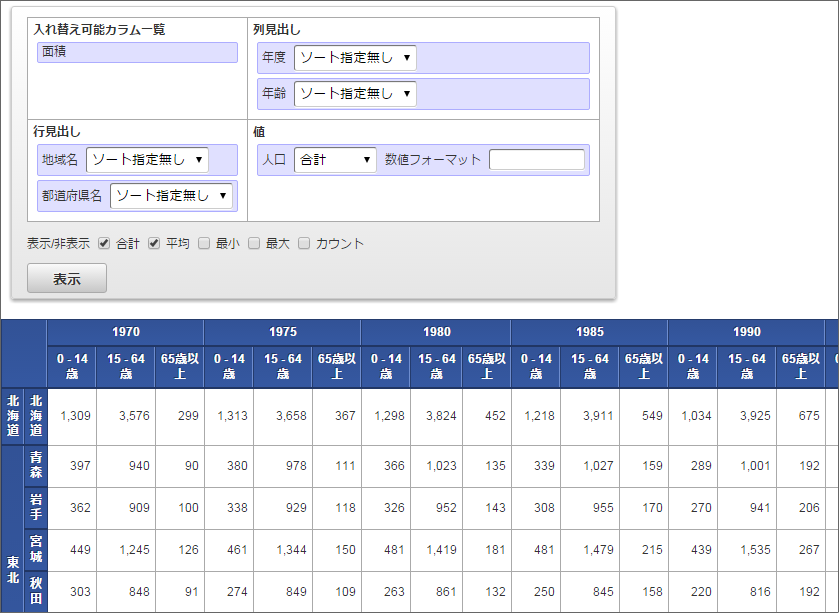Click the cell value 303
Screen dimensions: 839x613
coord(80,592)
